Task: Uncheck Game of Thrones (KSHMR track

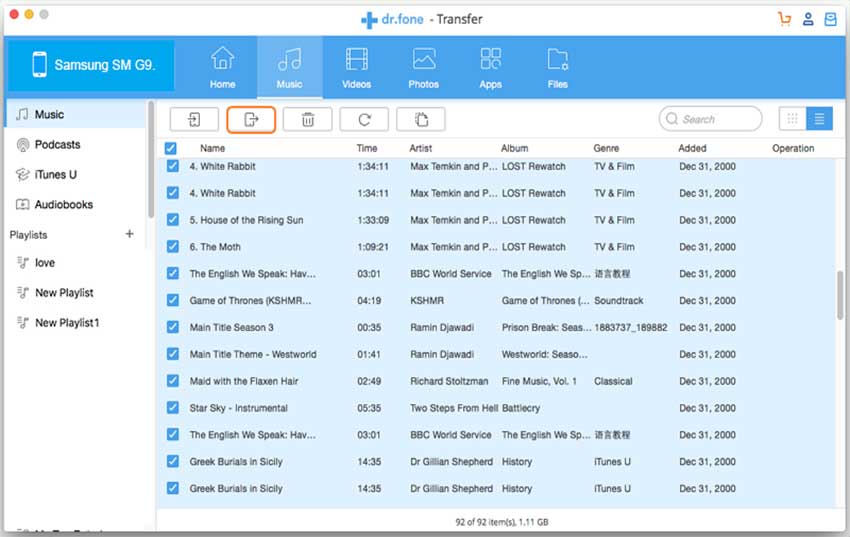Action: click(172, 300)
